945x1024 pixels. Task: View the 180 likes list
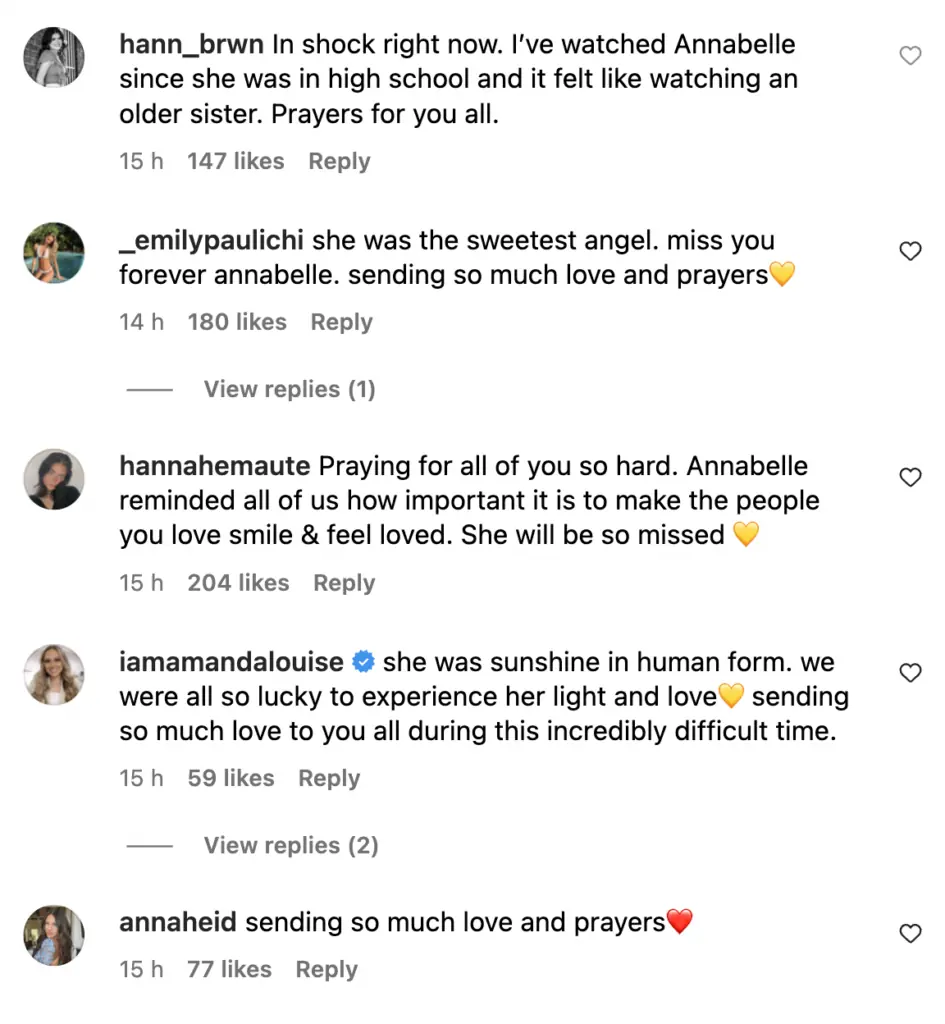click(237, 322)
